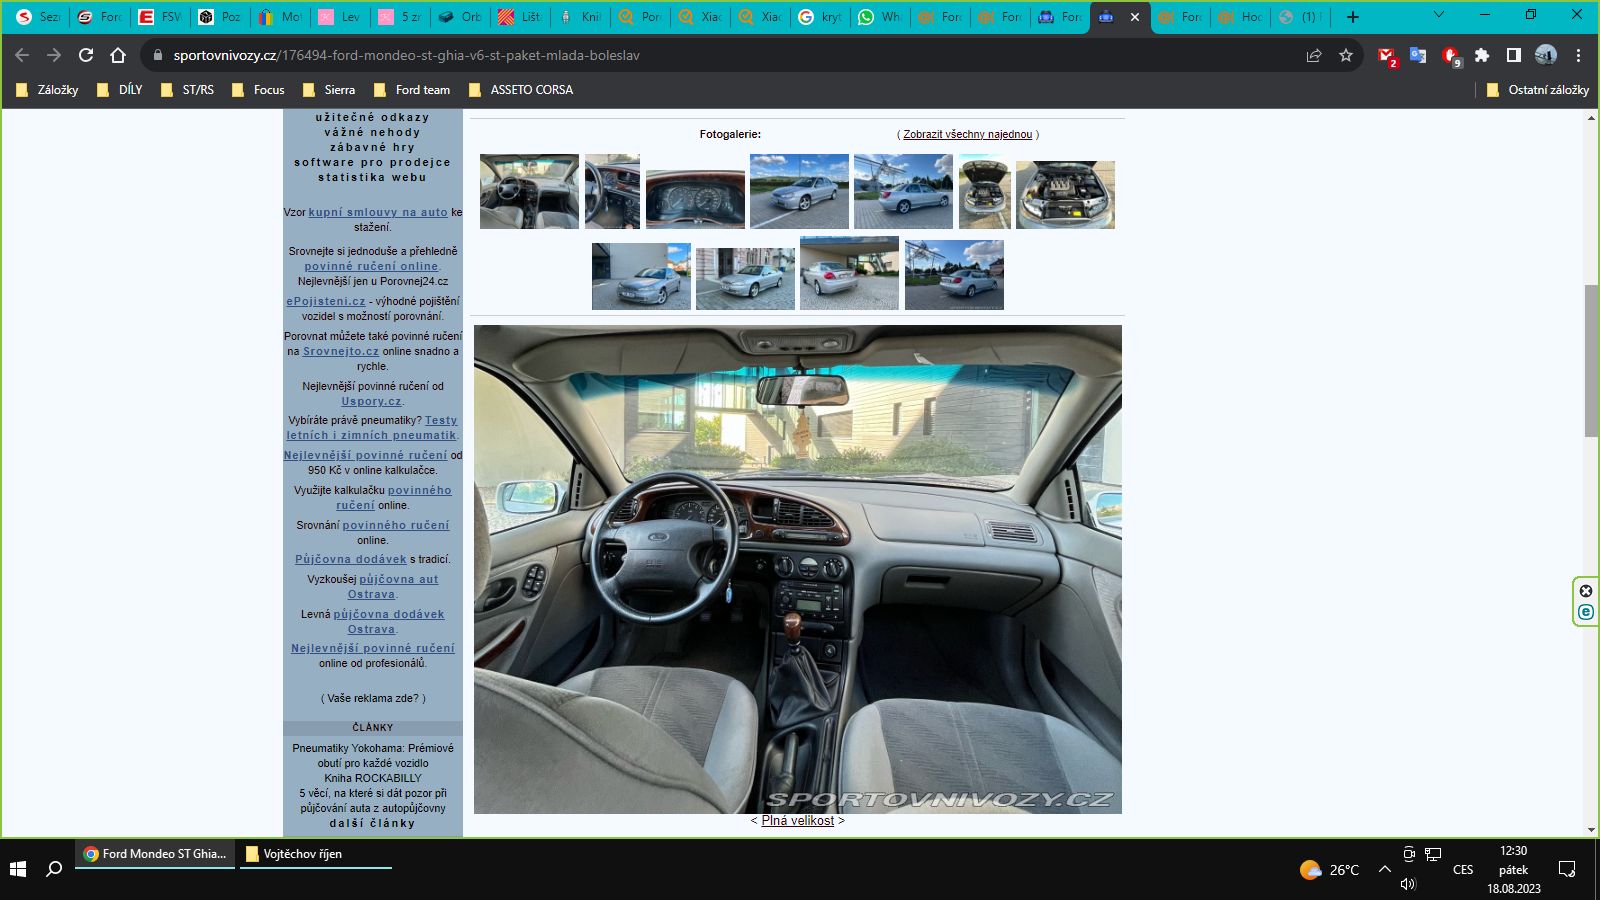Switch to the WhatsApp tab
Screen dimensions: 1600x900
(879, 17)
